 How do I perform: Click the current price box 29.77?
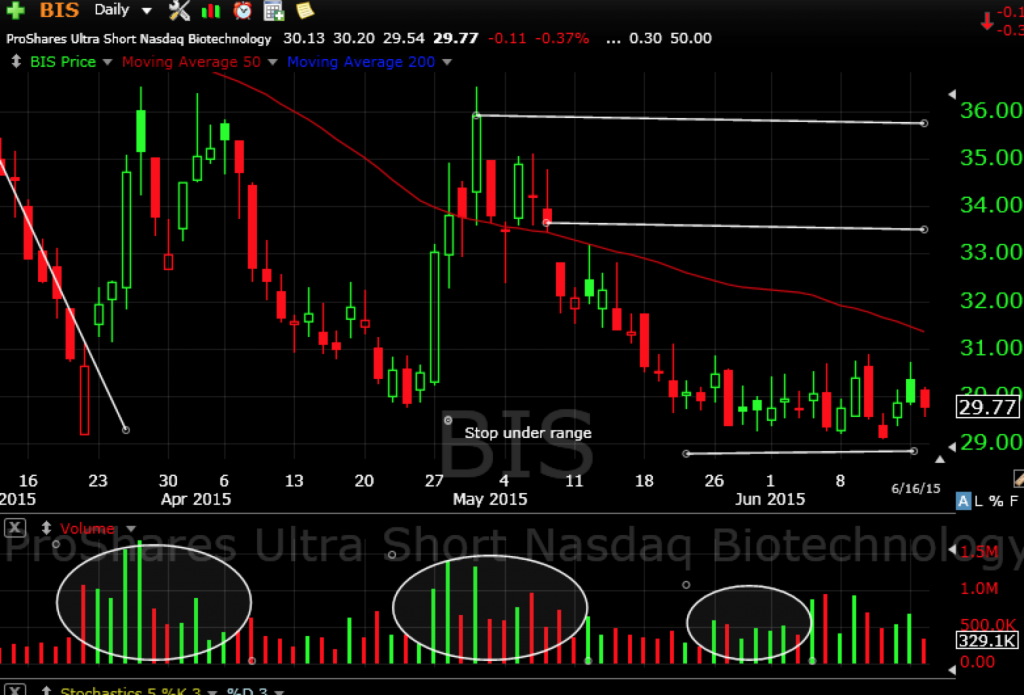click(x=987, y=407)
